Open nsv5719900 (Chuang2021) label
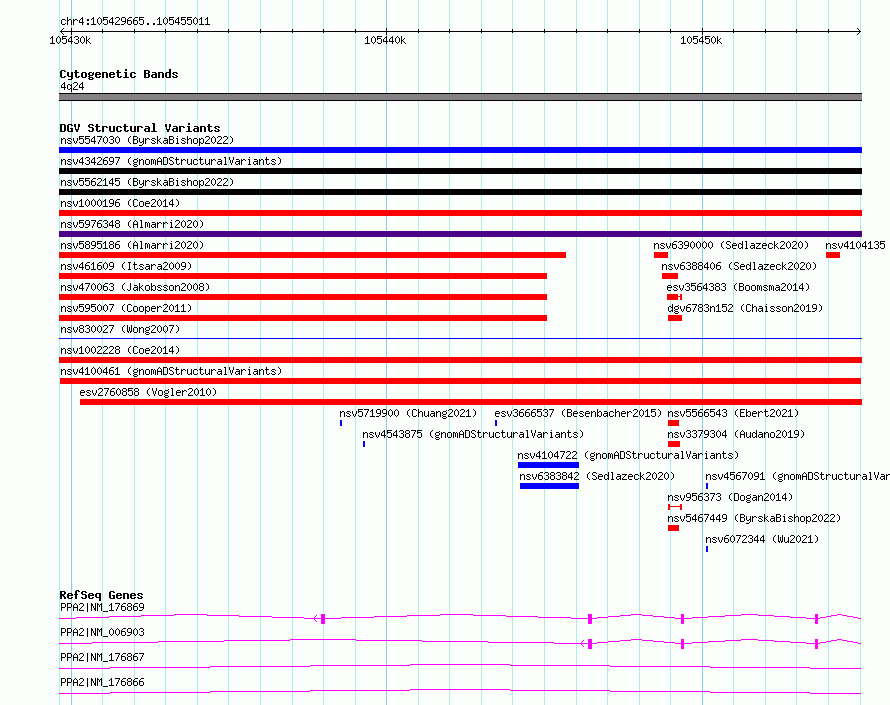This screenshot has height=705, width=890. pyautogui.click(x=408, y=413)
